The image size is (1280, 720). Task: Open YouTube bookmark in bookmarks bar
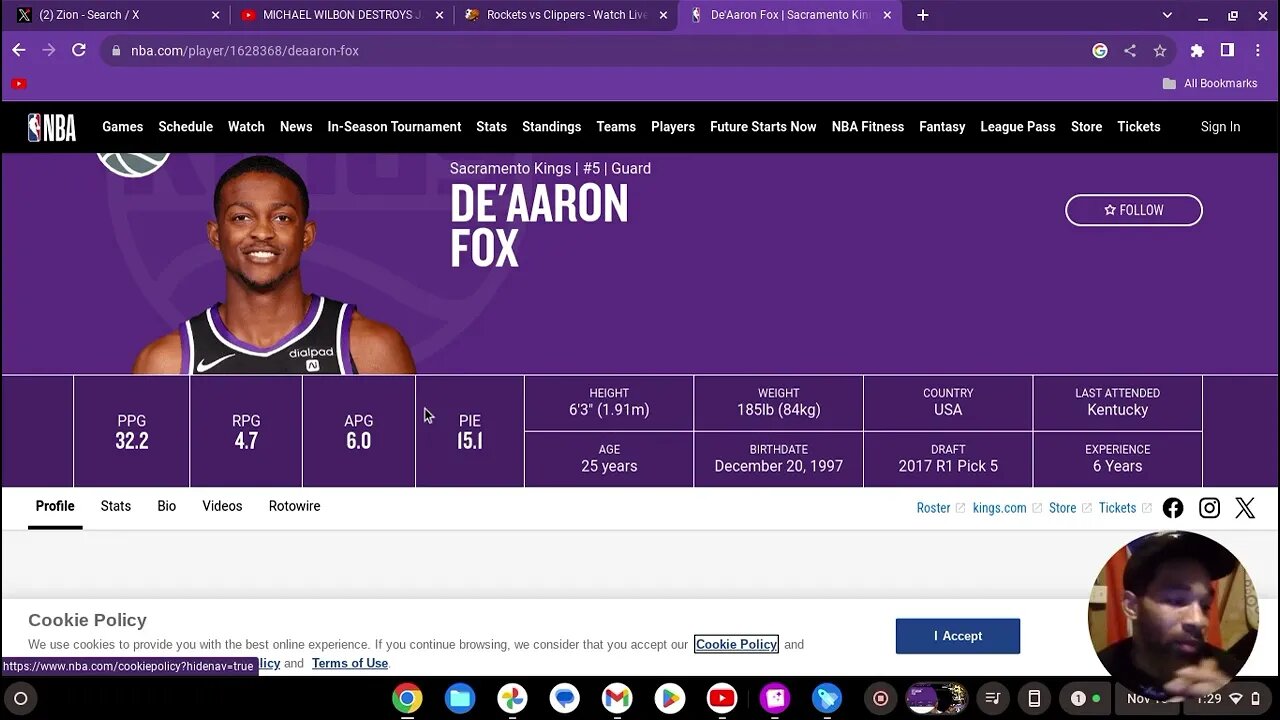click(x=19, y=84)
